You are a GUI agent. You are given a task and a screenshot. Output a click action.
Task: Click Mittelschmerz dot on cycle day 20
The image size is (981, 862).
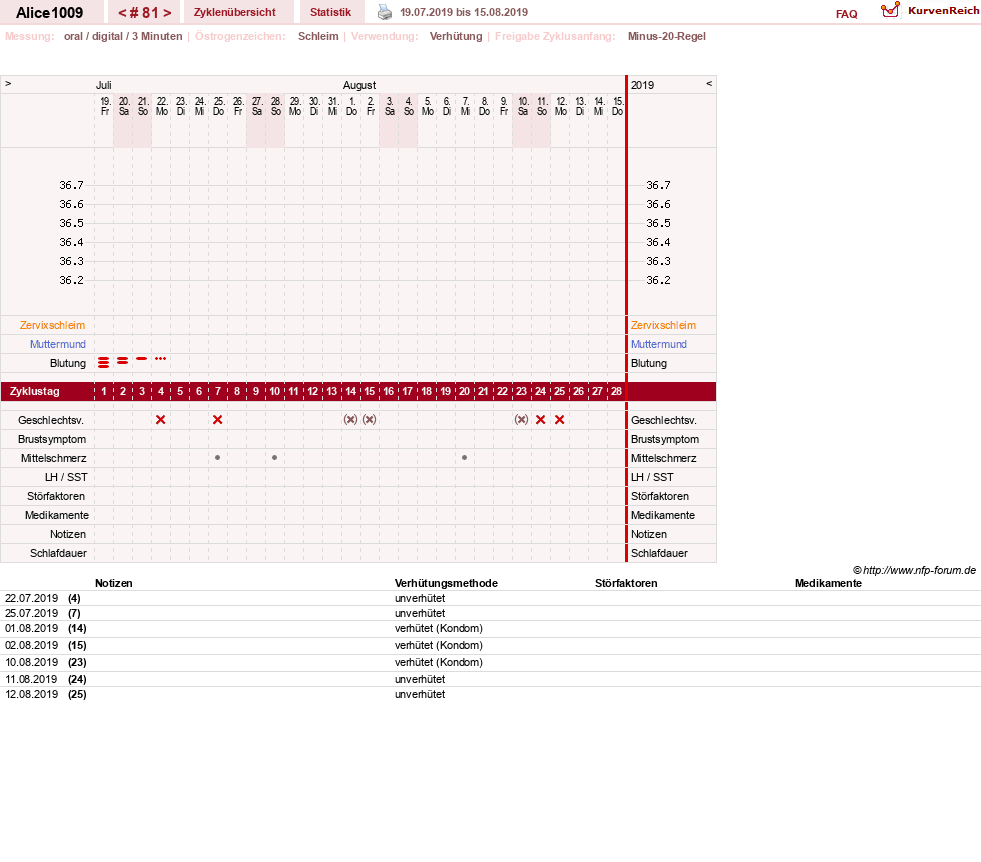click(x=464, y=458)
